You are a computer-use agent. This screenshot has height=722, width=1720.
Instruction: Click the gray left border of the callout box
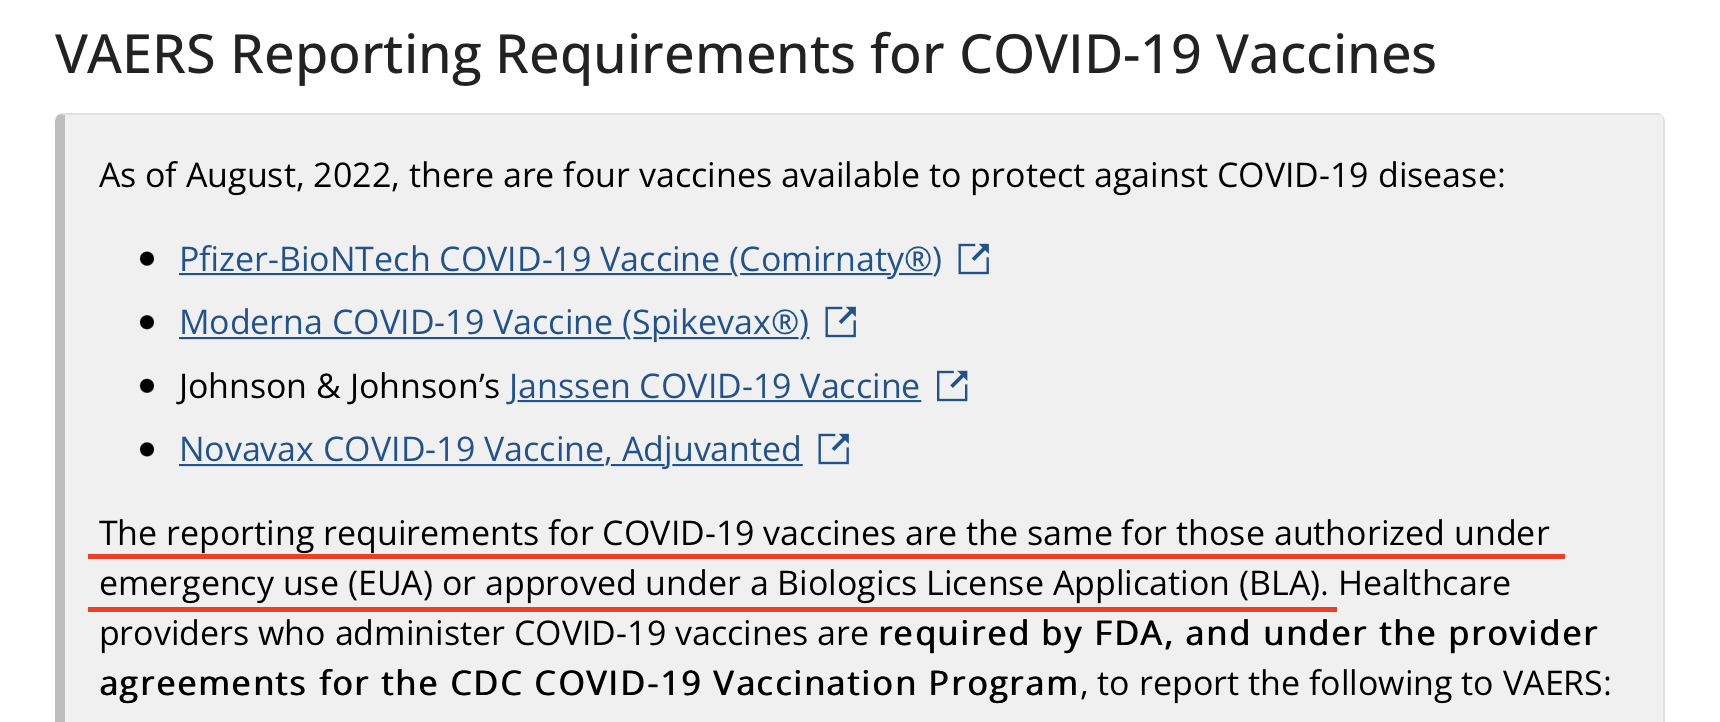click(x=60, y=418)
